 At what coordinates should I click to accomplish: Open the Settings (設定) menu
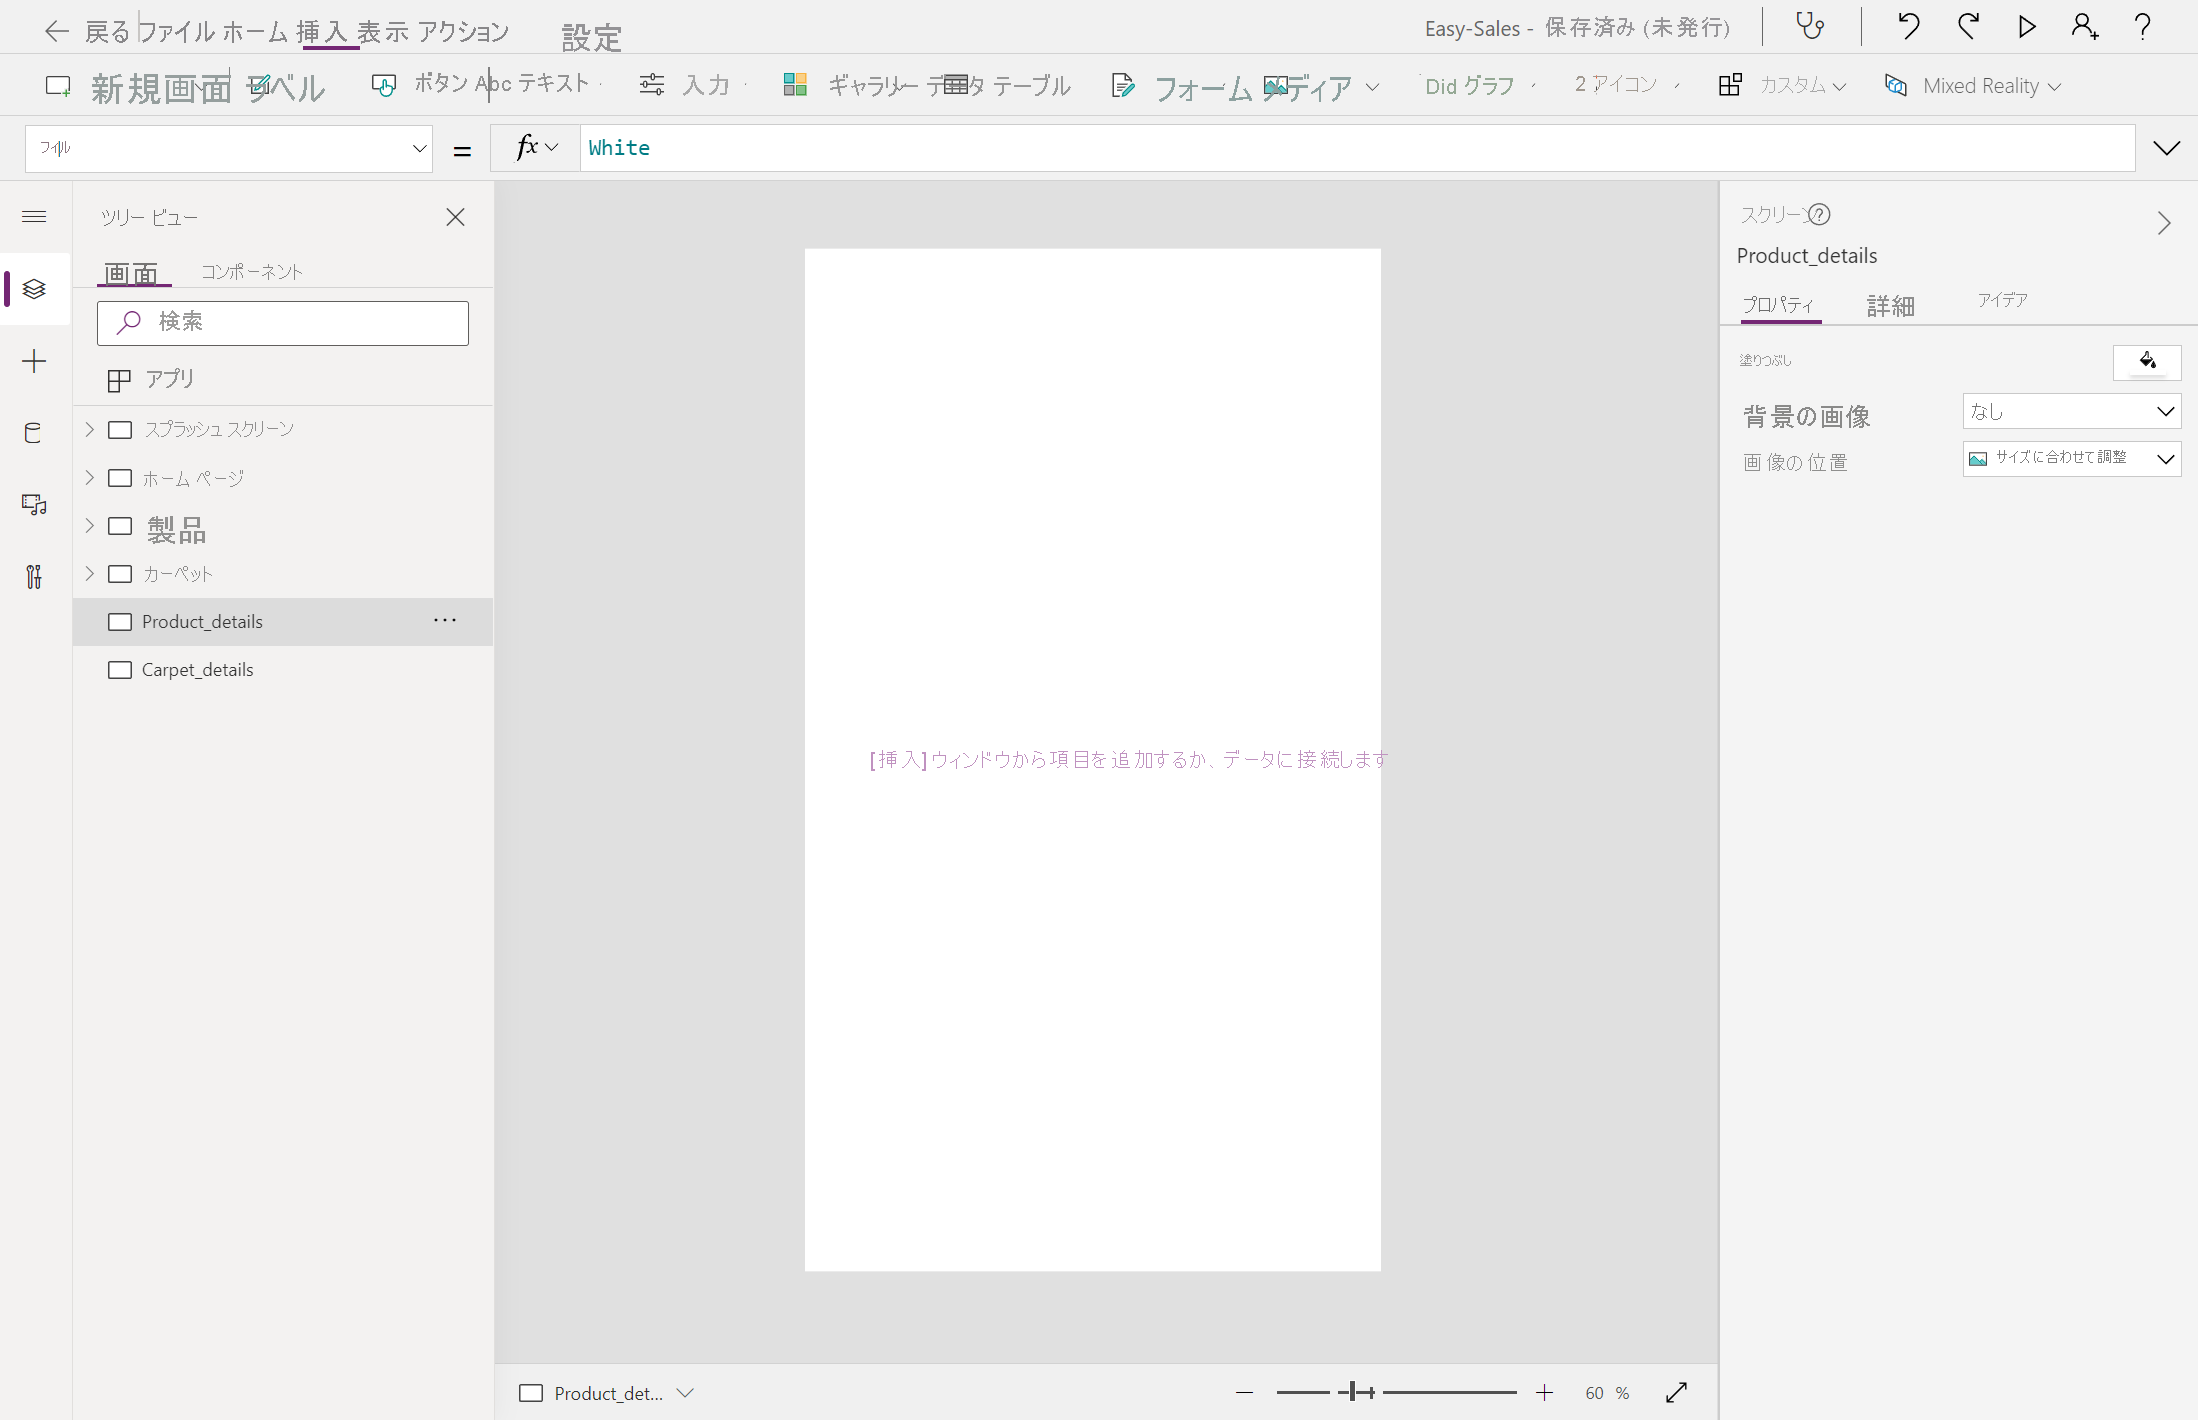pyautogui.click(x=592, y=38)
